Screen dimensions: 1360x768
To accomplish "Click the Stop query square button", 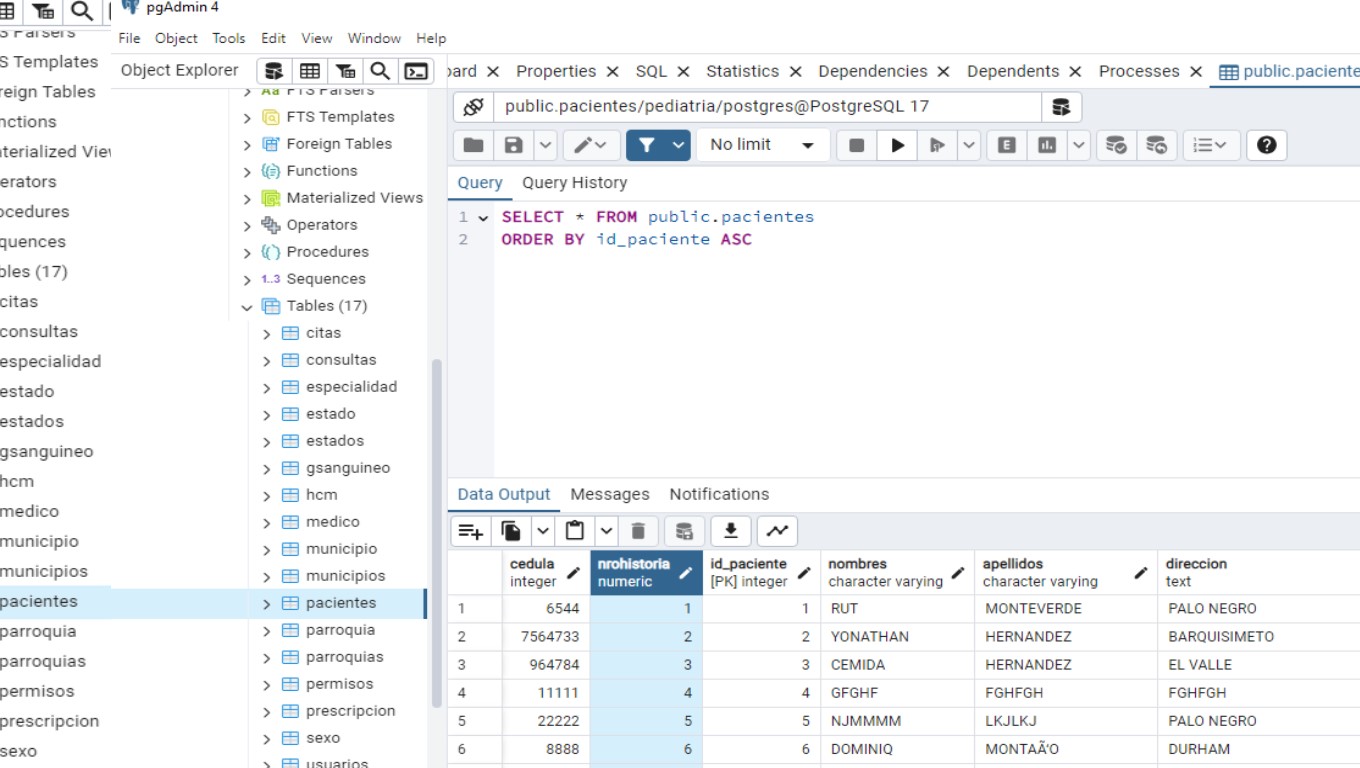I will 856,145.
